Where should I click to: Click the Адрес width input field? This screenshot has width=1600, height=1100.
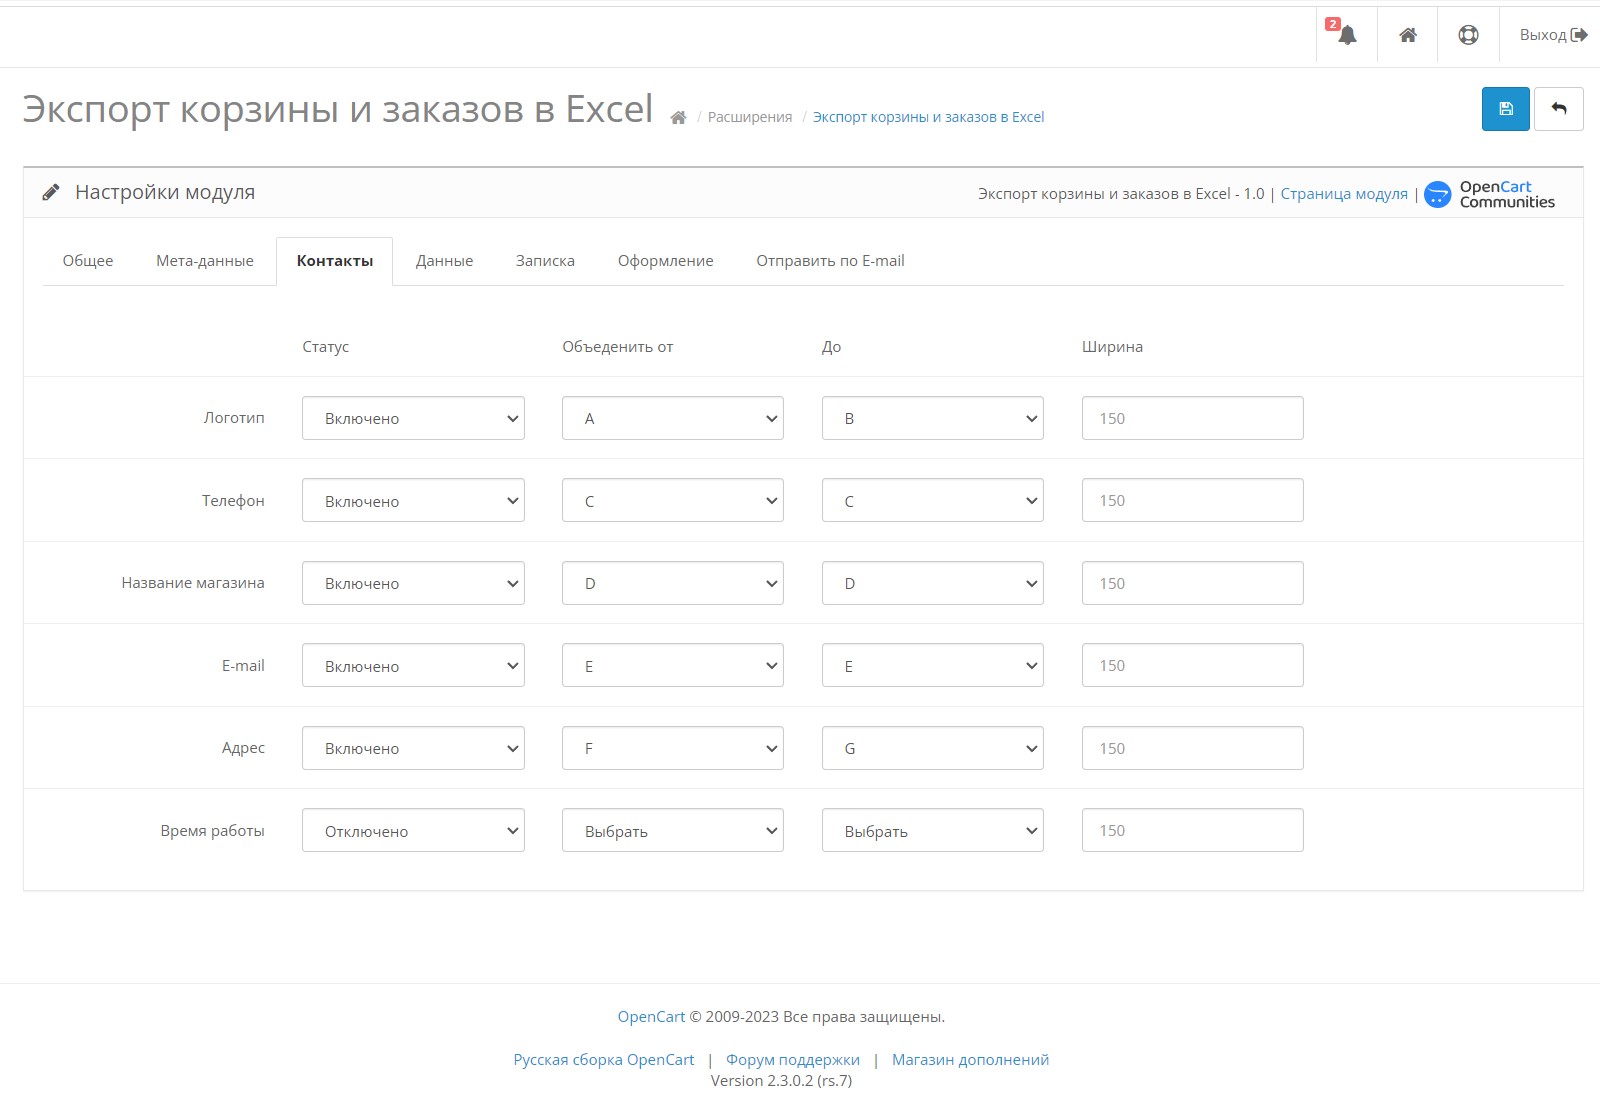pyautogui.click(x=1193, y=748)
